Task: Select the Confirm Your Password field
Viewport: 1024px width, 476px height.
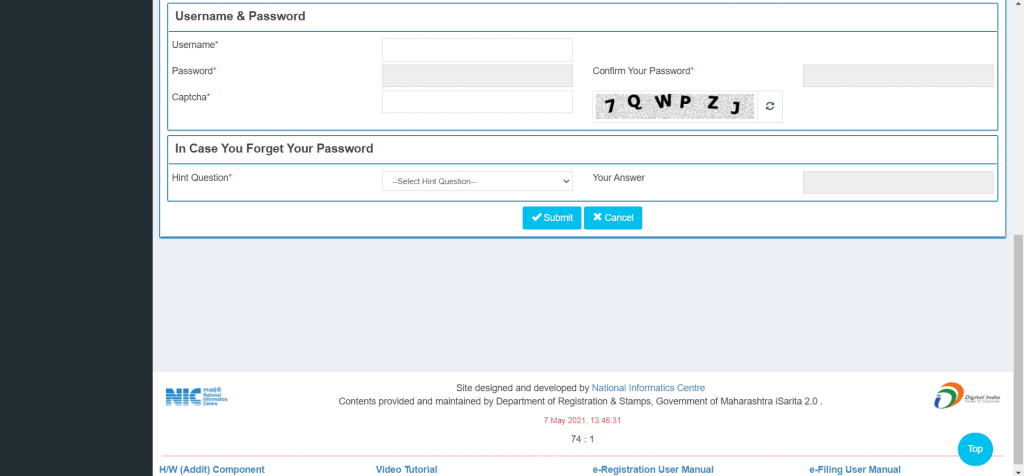Action: pos(898,75)
